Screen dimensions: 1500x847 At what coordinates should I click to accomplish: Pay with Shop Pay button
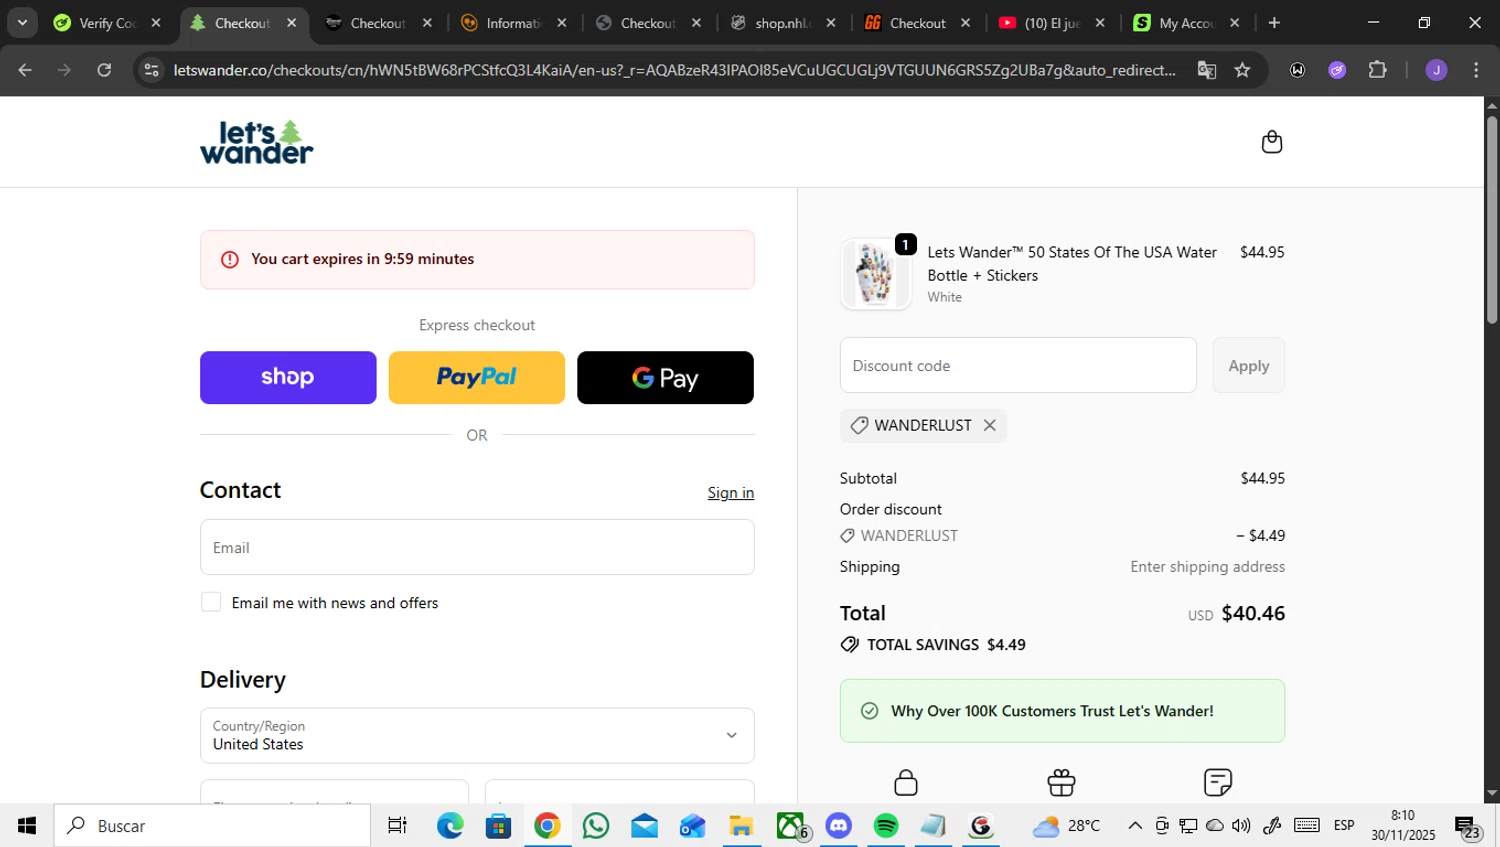[288, 377]
